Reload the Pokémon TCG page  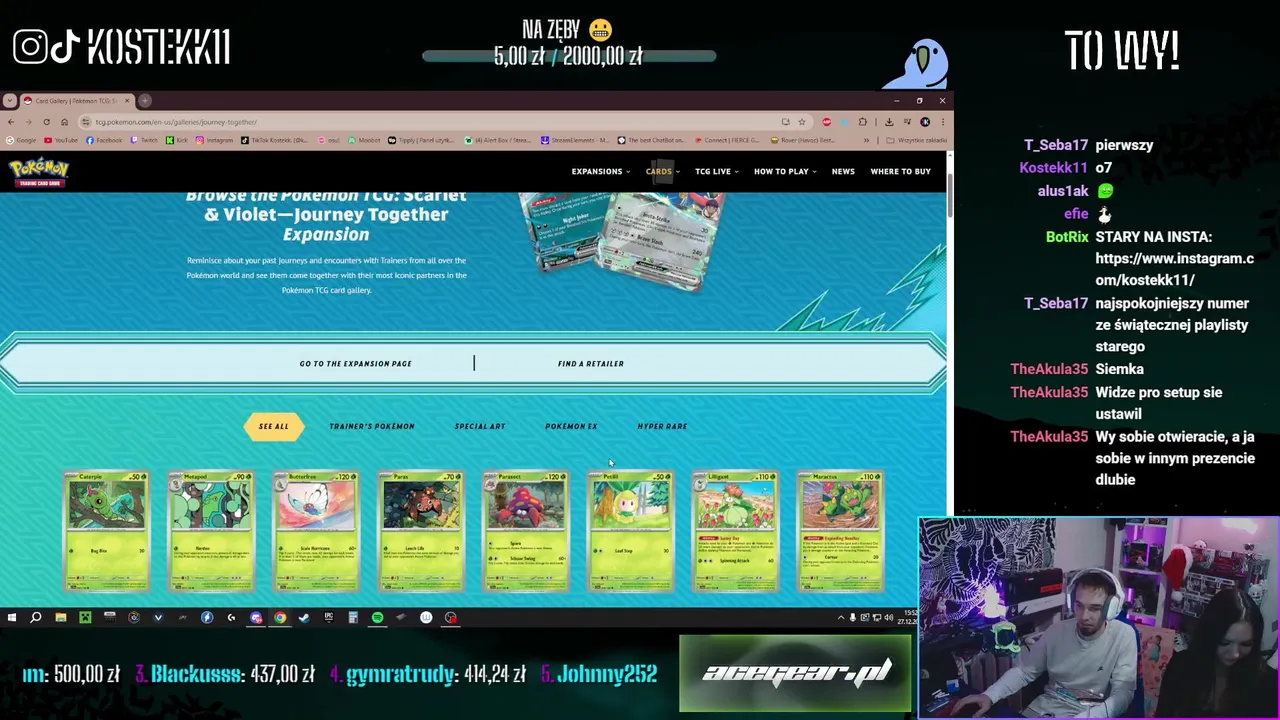coord(46,122)
